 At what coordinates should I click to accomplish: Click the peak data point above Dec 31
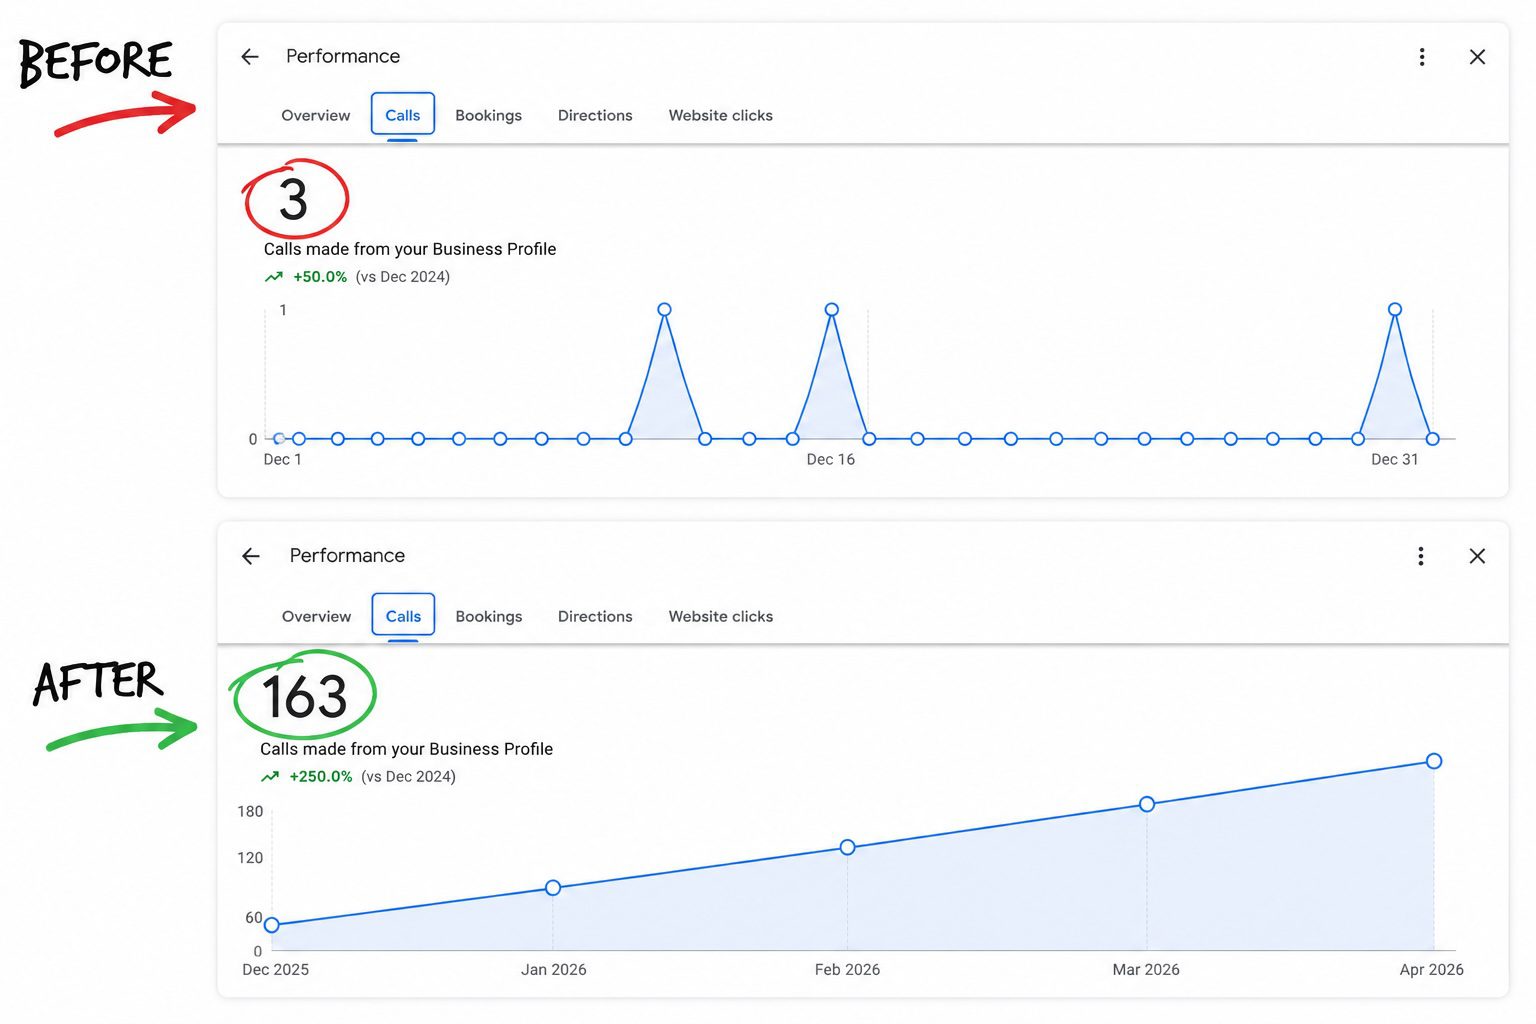1395,310
